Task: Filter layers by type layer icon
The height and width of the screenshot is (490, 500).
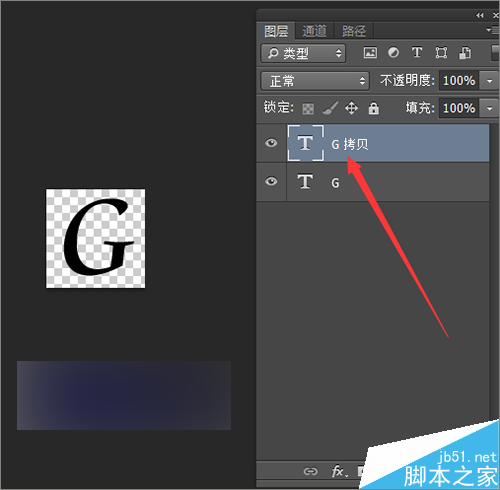Action: 417,52
